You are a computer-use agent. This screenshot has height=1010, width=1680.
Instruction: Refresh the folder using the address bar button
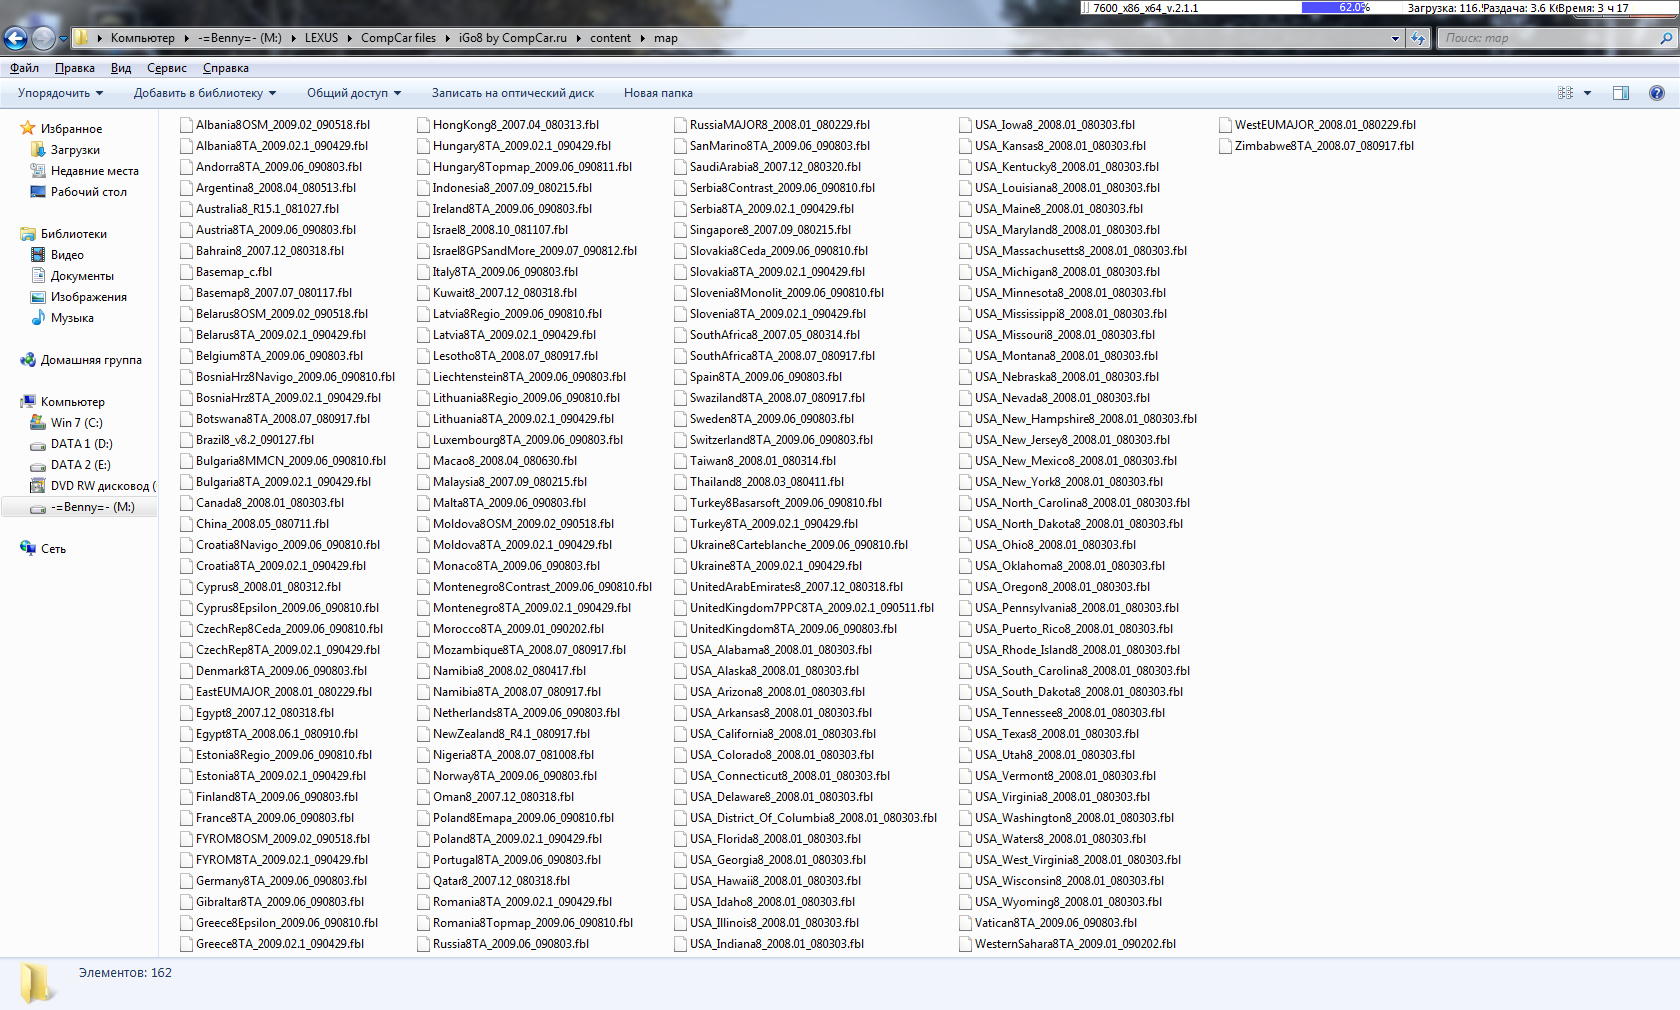(x=1418, y=38)
